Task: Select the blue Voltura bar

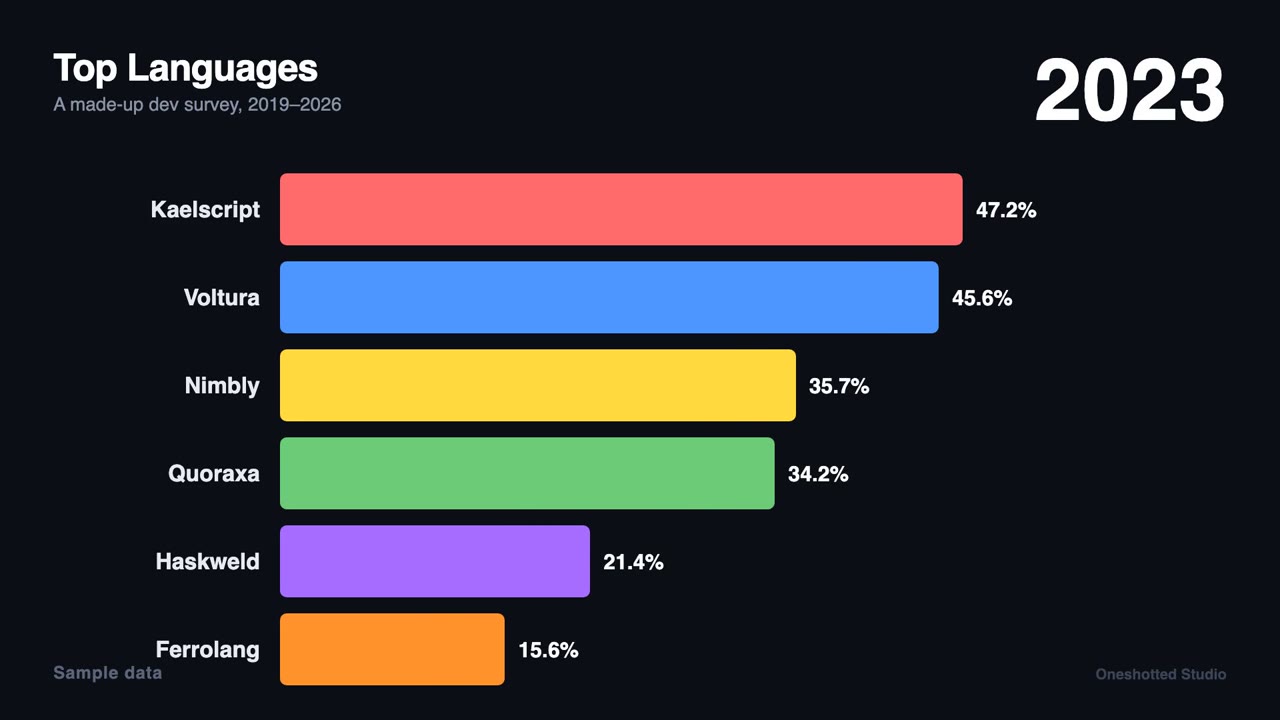Action: point(609,297)
